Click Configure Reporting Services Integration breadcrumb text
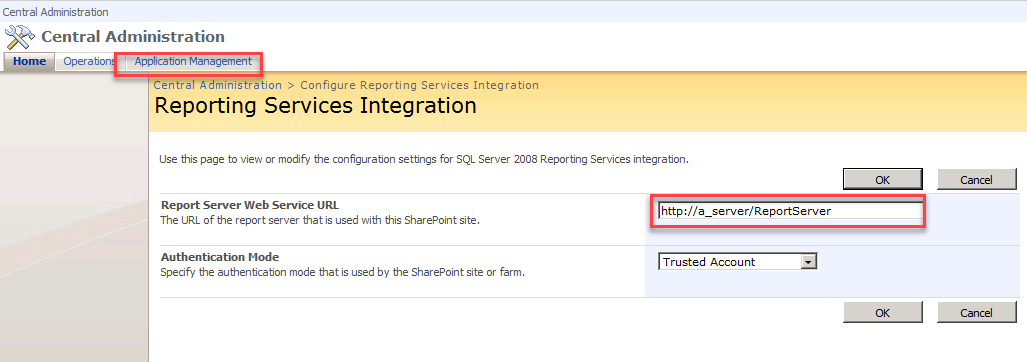The image size is (1027, 362). (x=419, y=85)
